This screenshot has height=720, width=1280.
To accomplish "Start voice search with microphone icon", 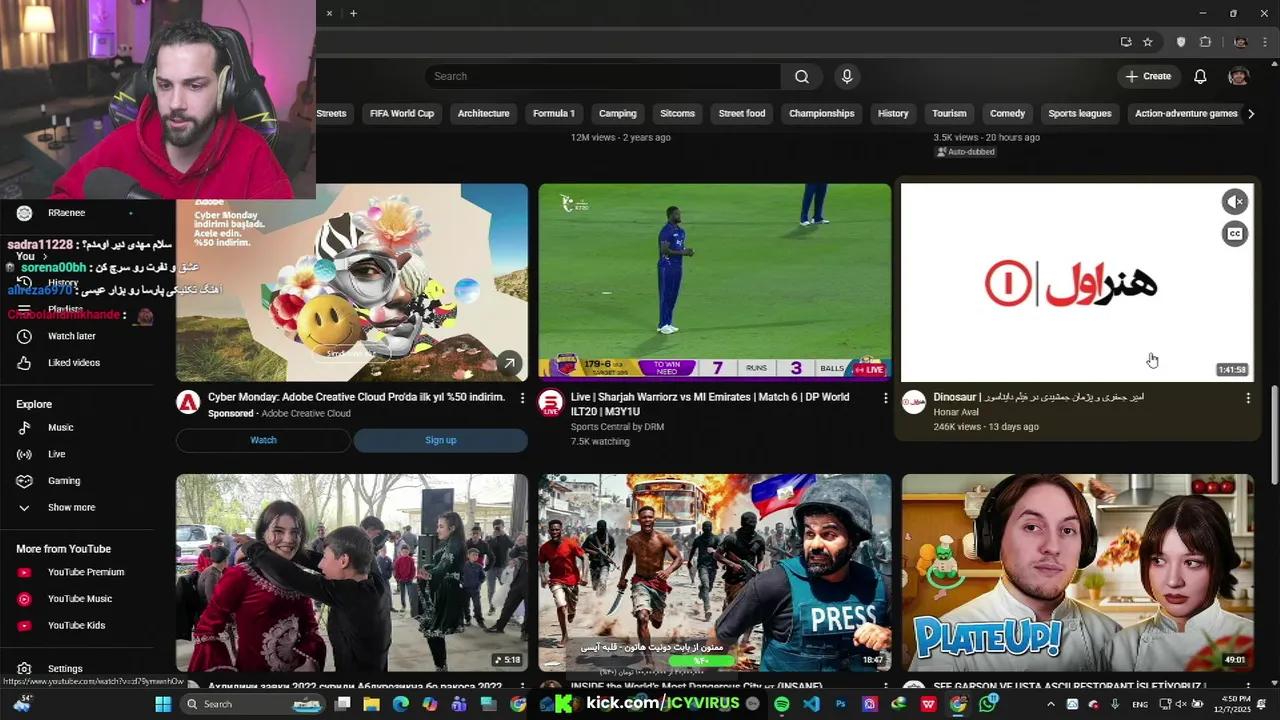I will [847, 76].
